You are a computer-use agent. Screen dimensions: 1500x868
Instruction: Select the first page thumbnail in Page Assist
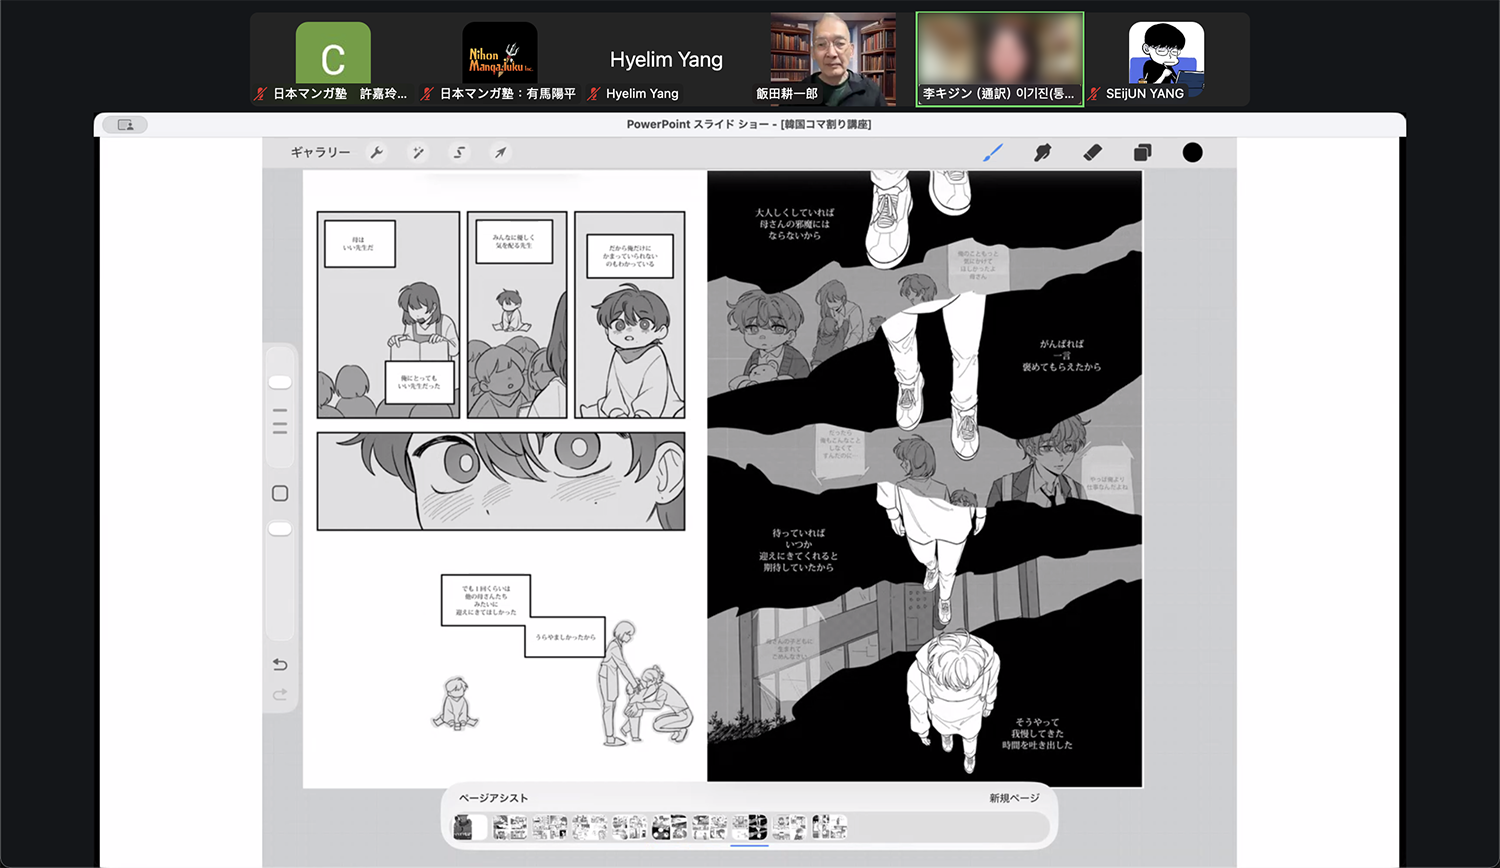click(469, 827)
